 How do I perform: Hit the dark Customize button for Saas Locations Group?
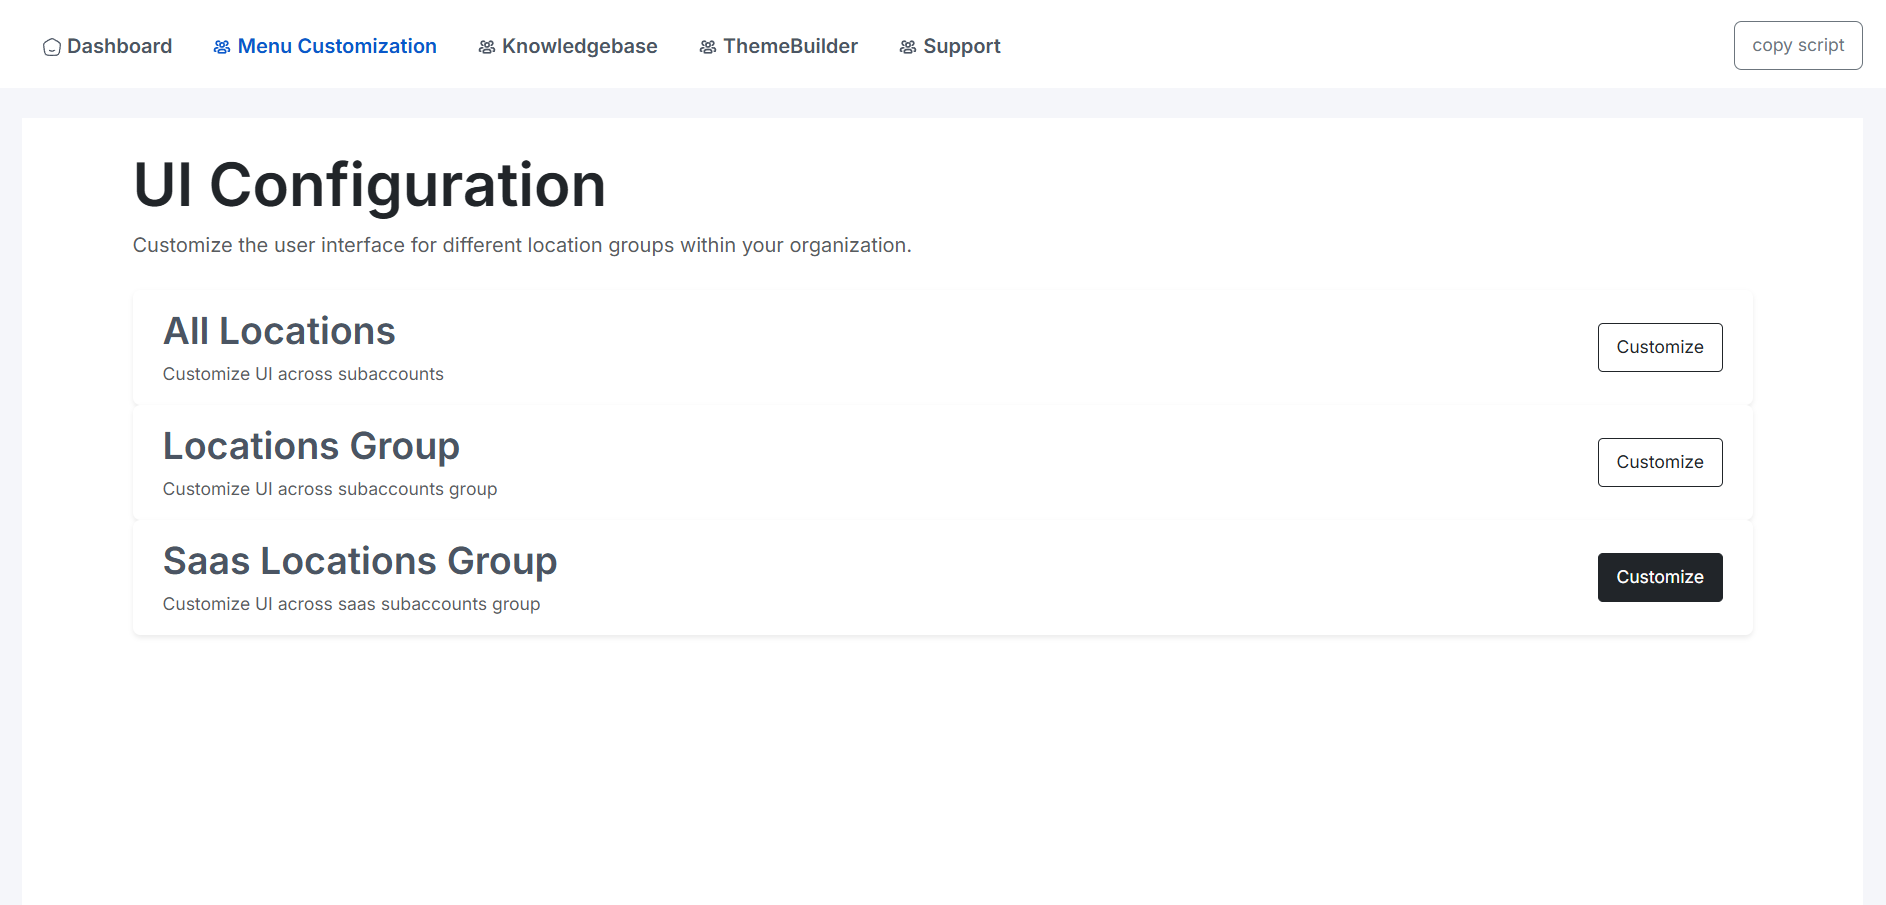click(x=1659, y=577)
